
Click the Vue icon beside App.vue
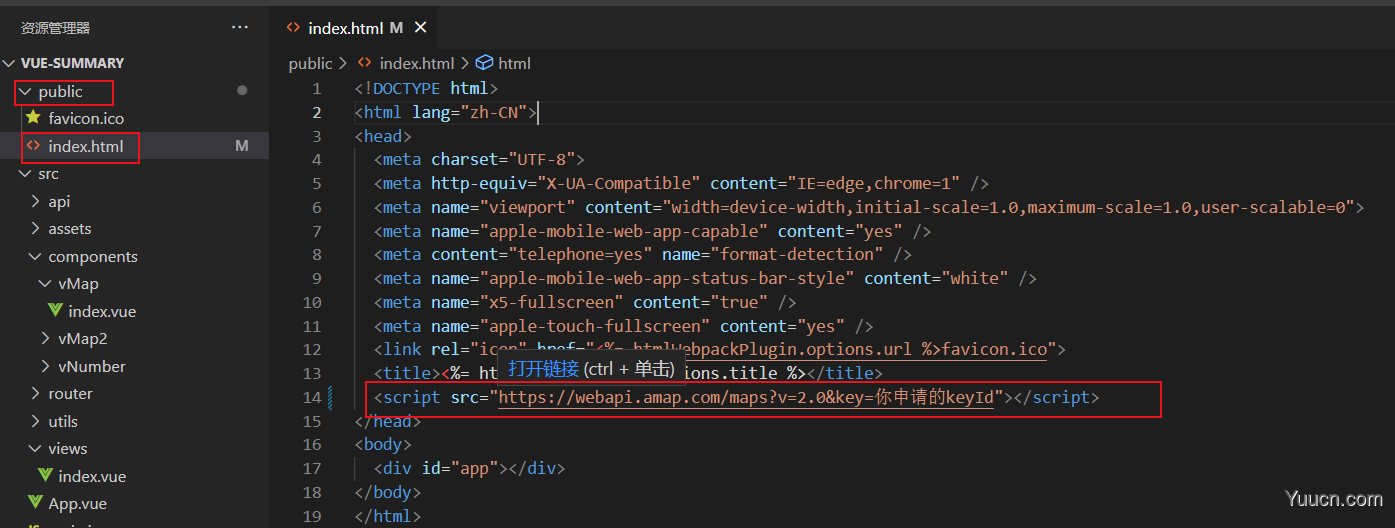click(33, 503)
